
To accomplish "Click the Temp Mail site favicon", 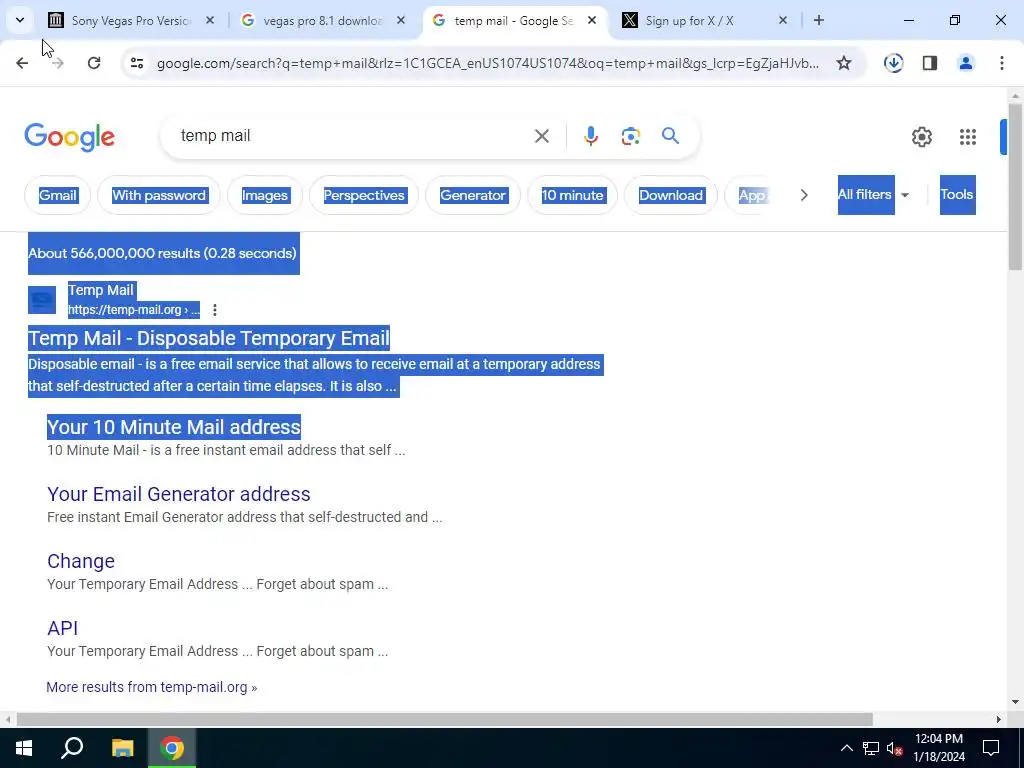I will point(42,300).
